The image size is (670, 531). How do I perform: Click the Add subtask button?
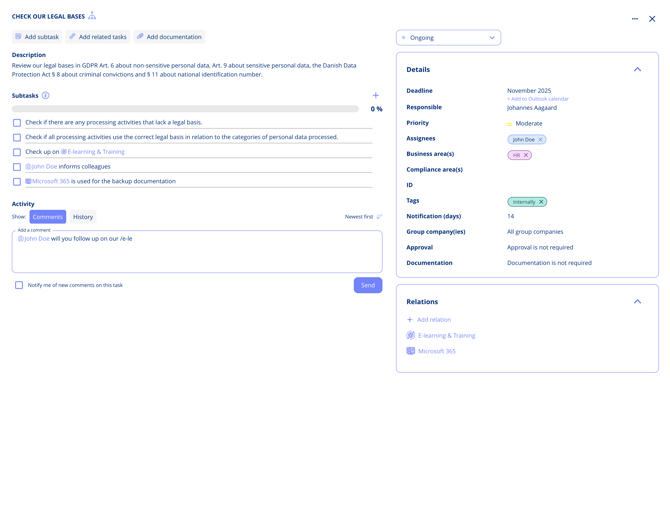37,37
